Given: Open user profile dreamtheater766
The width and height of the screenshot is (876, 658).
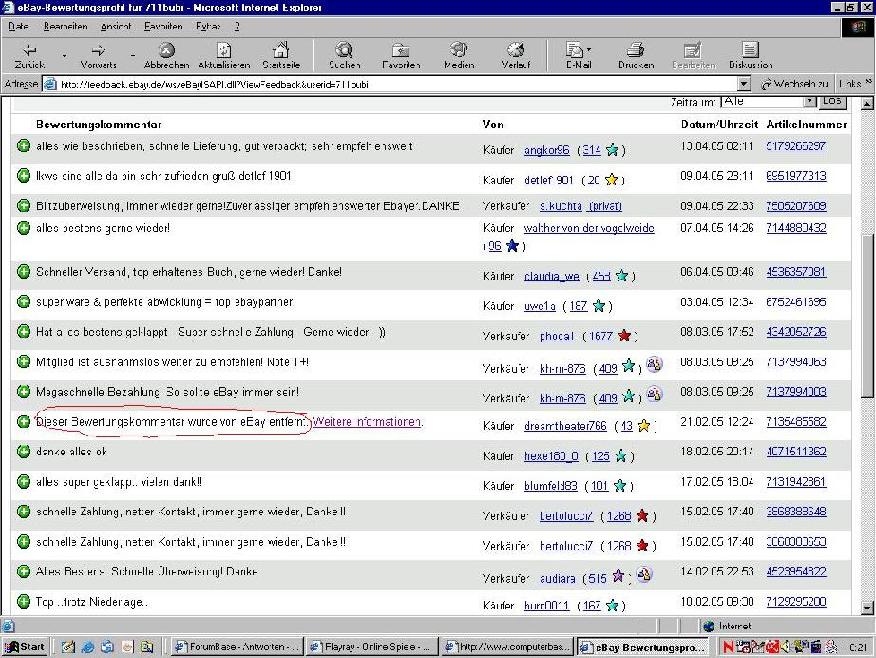Looking at the screenshot, I should 565,426.
